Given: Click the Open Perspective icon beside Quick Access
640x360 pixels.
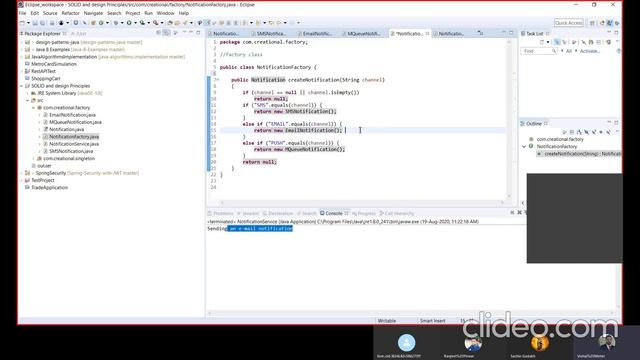Looking at the screenshot, I should pyautogui.click(x=591, y=23).
